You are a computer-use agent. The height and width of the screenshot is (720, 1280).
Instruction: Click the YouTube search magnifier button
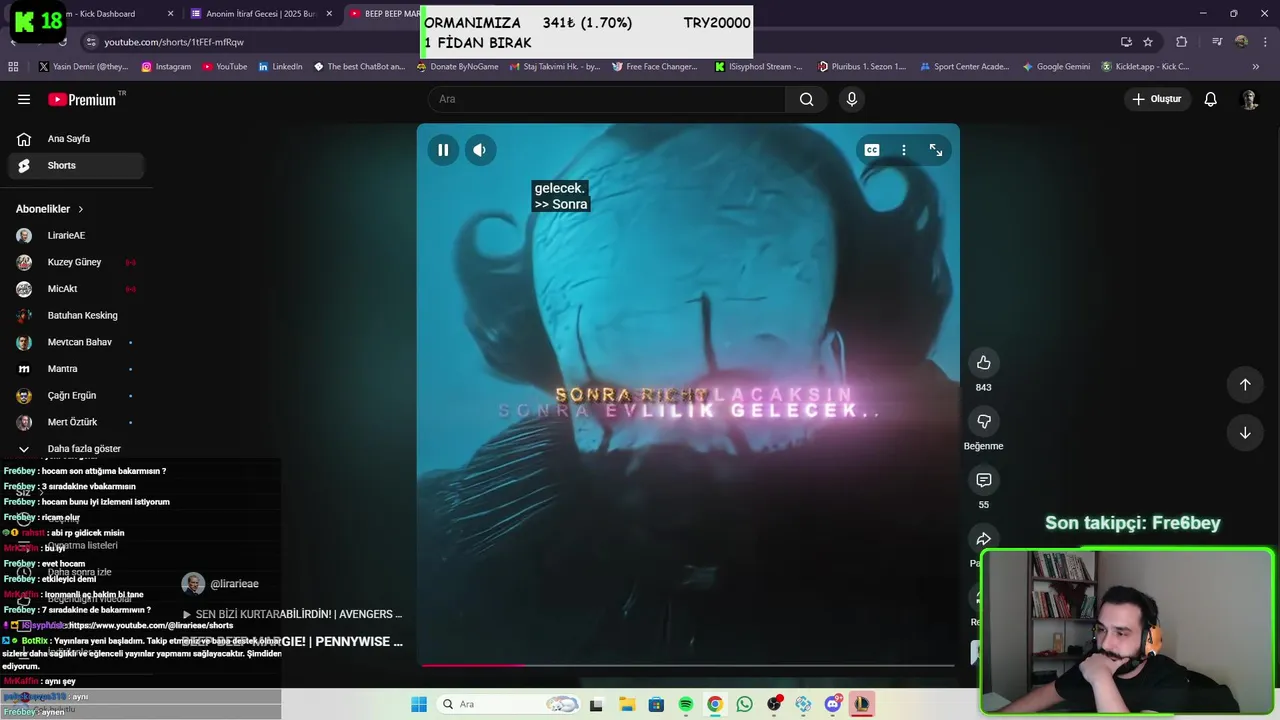806,99
